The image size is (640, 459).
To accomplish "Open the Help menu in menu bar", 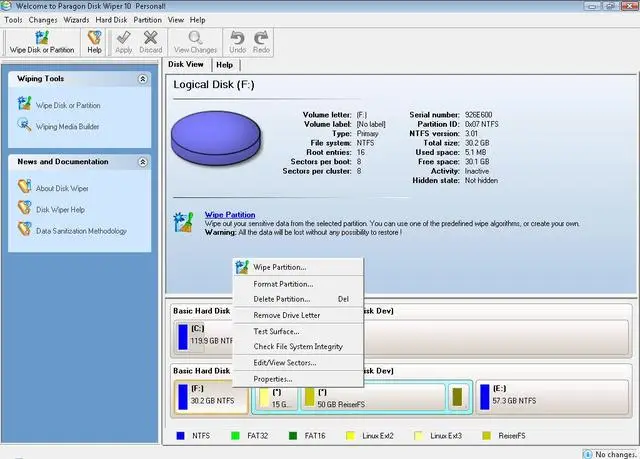I will coord(198,20).
